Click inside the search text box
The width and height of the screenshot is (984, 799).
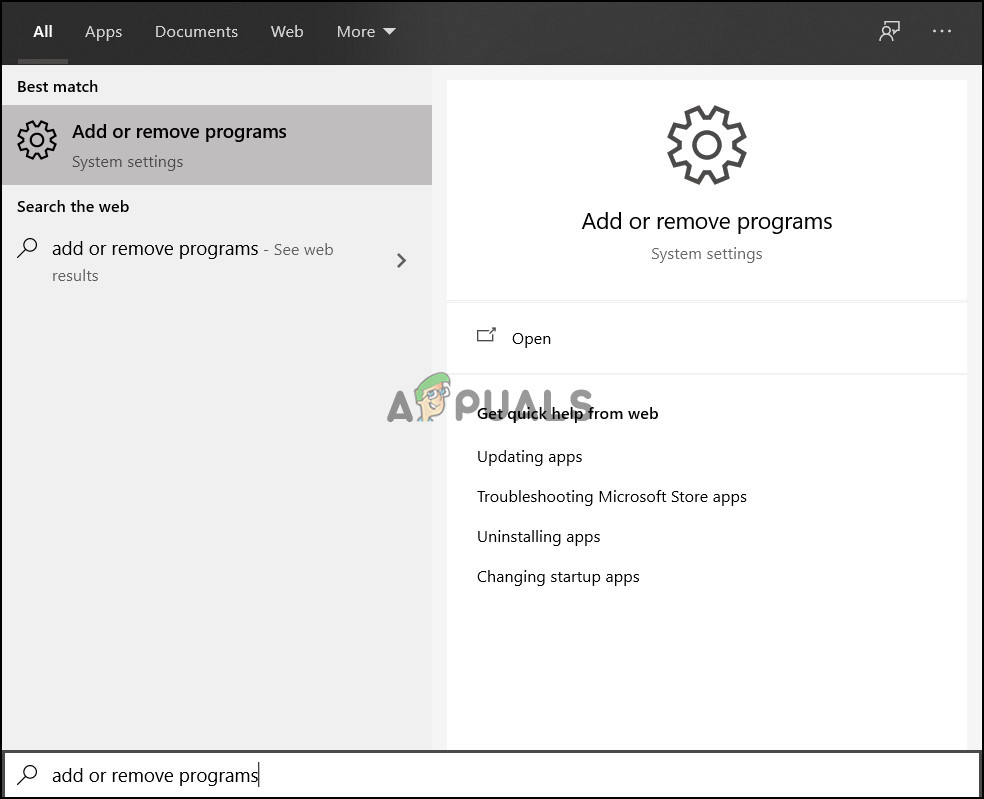click(500, 775)
